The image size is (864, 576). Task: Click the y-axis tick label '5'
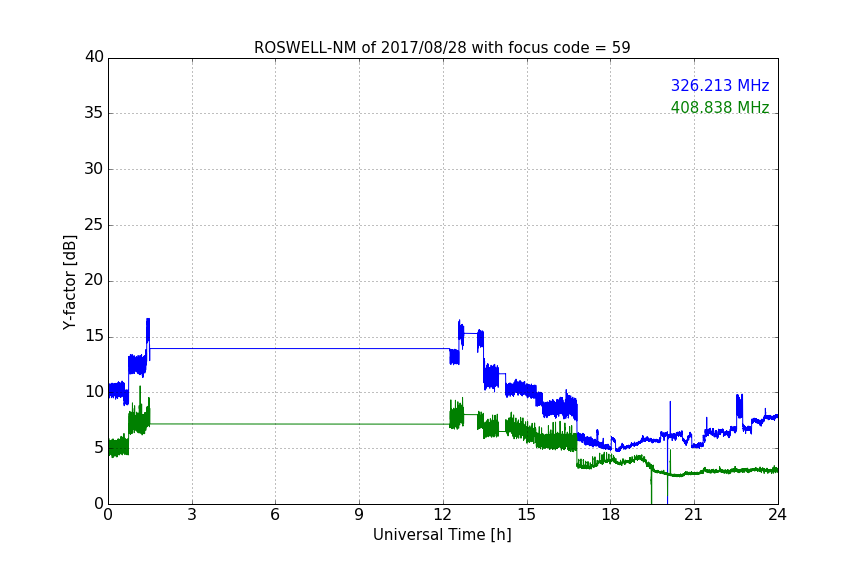pos(99,448)
